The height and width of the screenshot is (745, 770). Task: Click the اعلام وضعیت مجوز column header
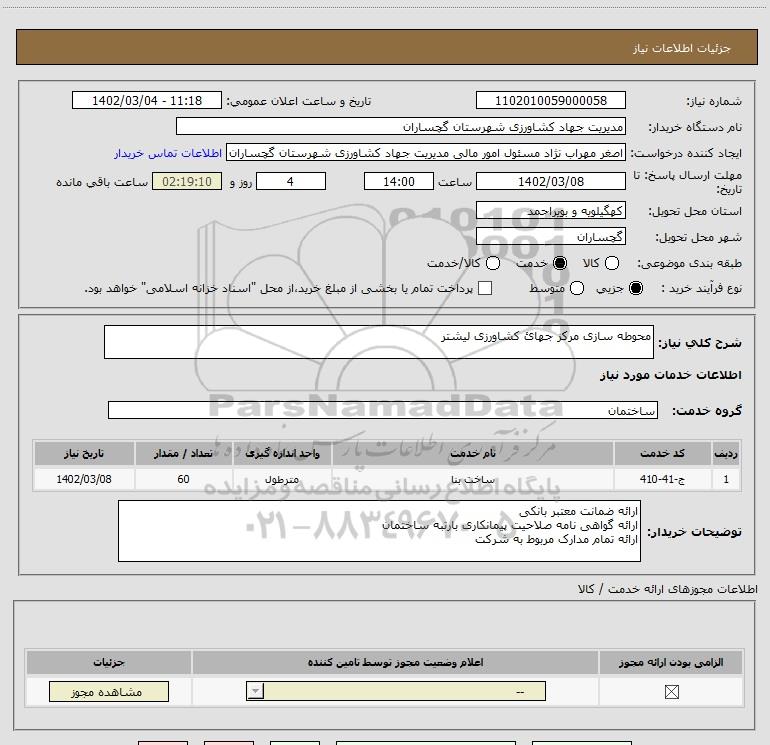(395, 662)
